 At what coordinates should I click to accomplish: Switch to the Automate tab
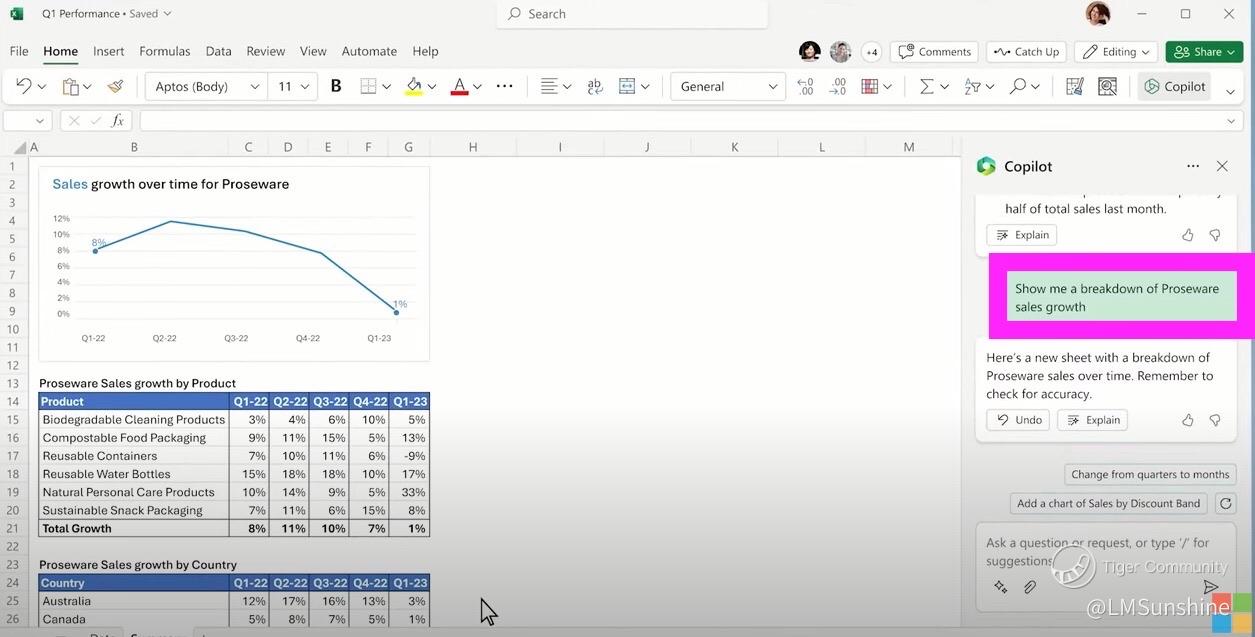(x=369, y=51)
